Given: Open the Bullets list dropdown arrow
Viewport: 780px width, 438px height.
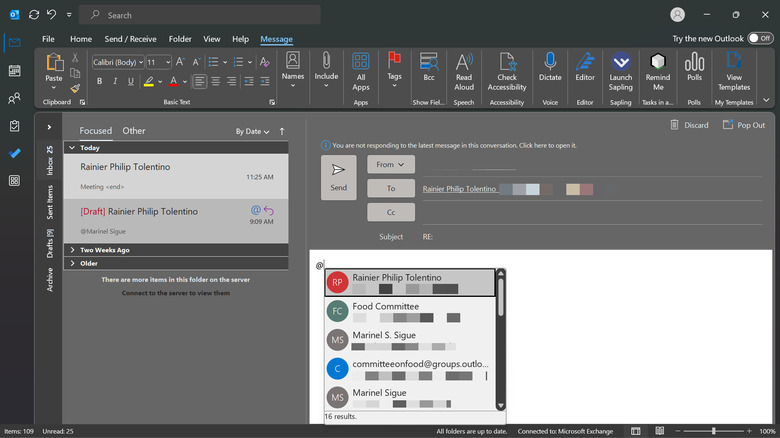Looking at the screenshot, I should (225, 62).
